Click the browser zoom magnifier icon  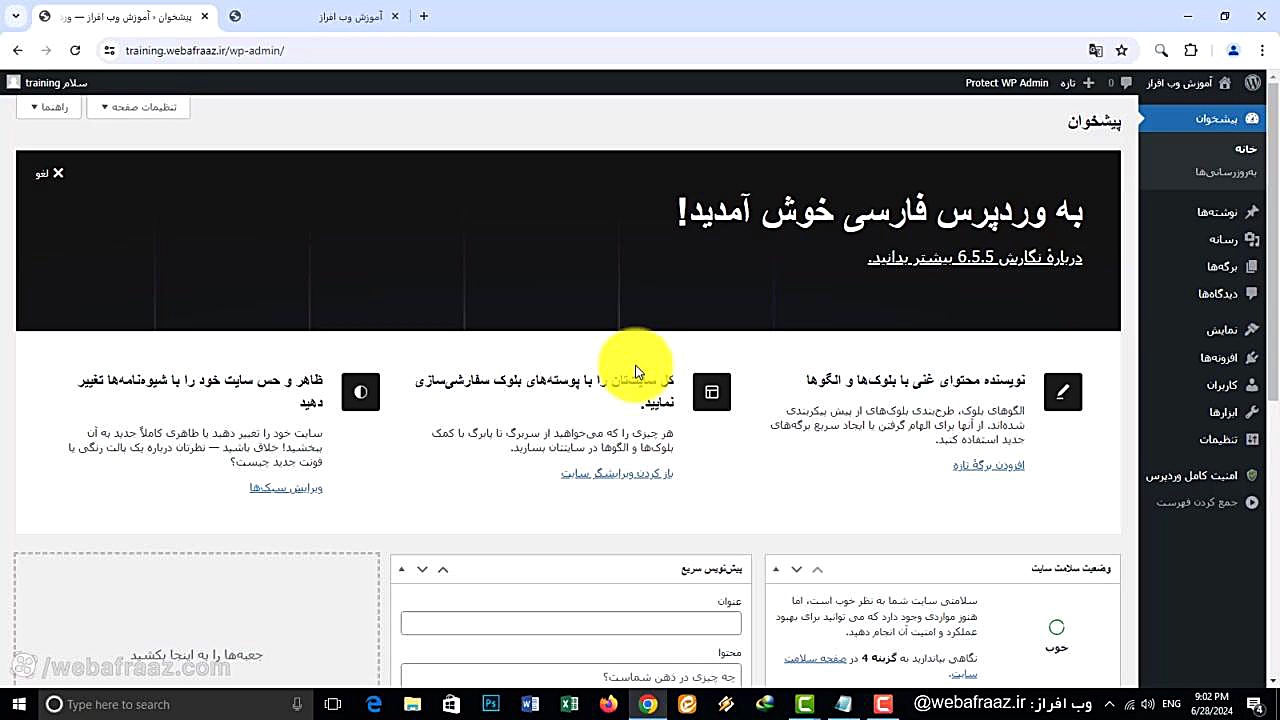[x=1161, y=50]
